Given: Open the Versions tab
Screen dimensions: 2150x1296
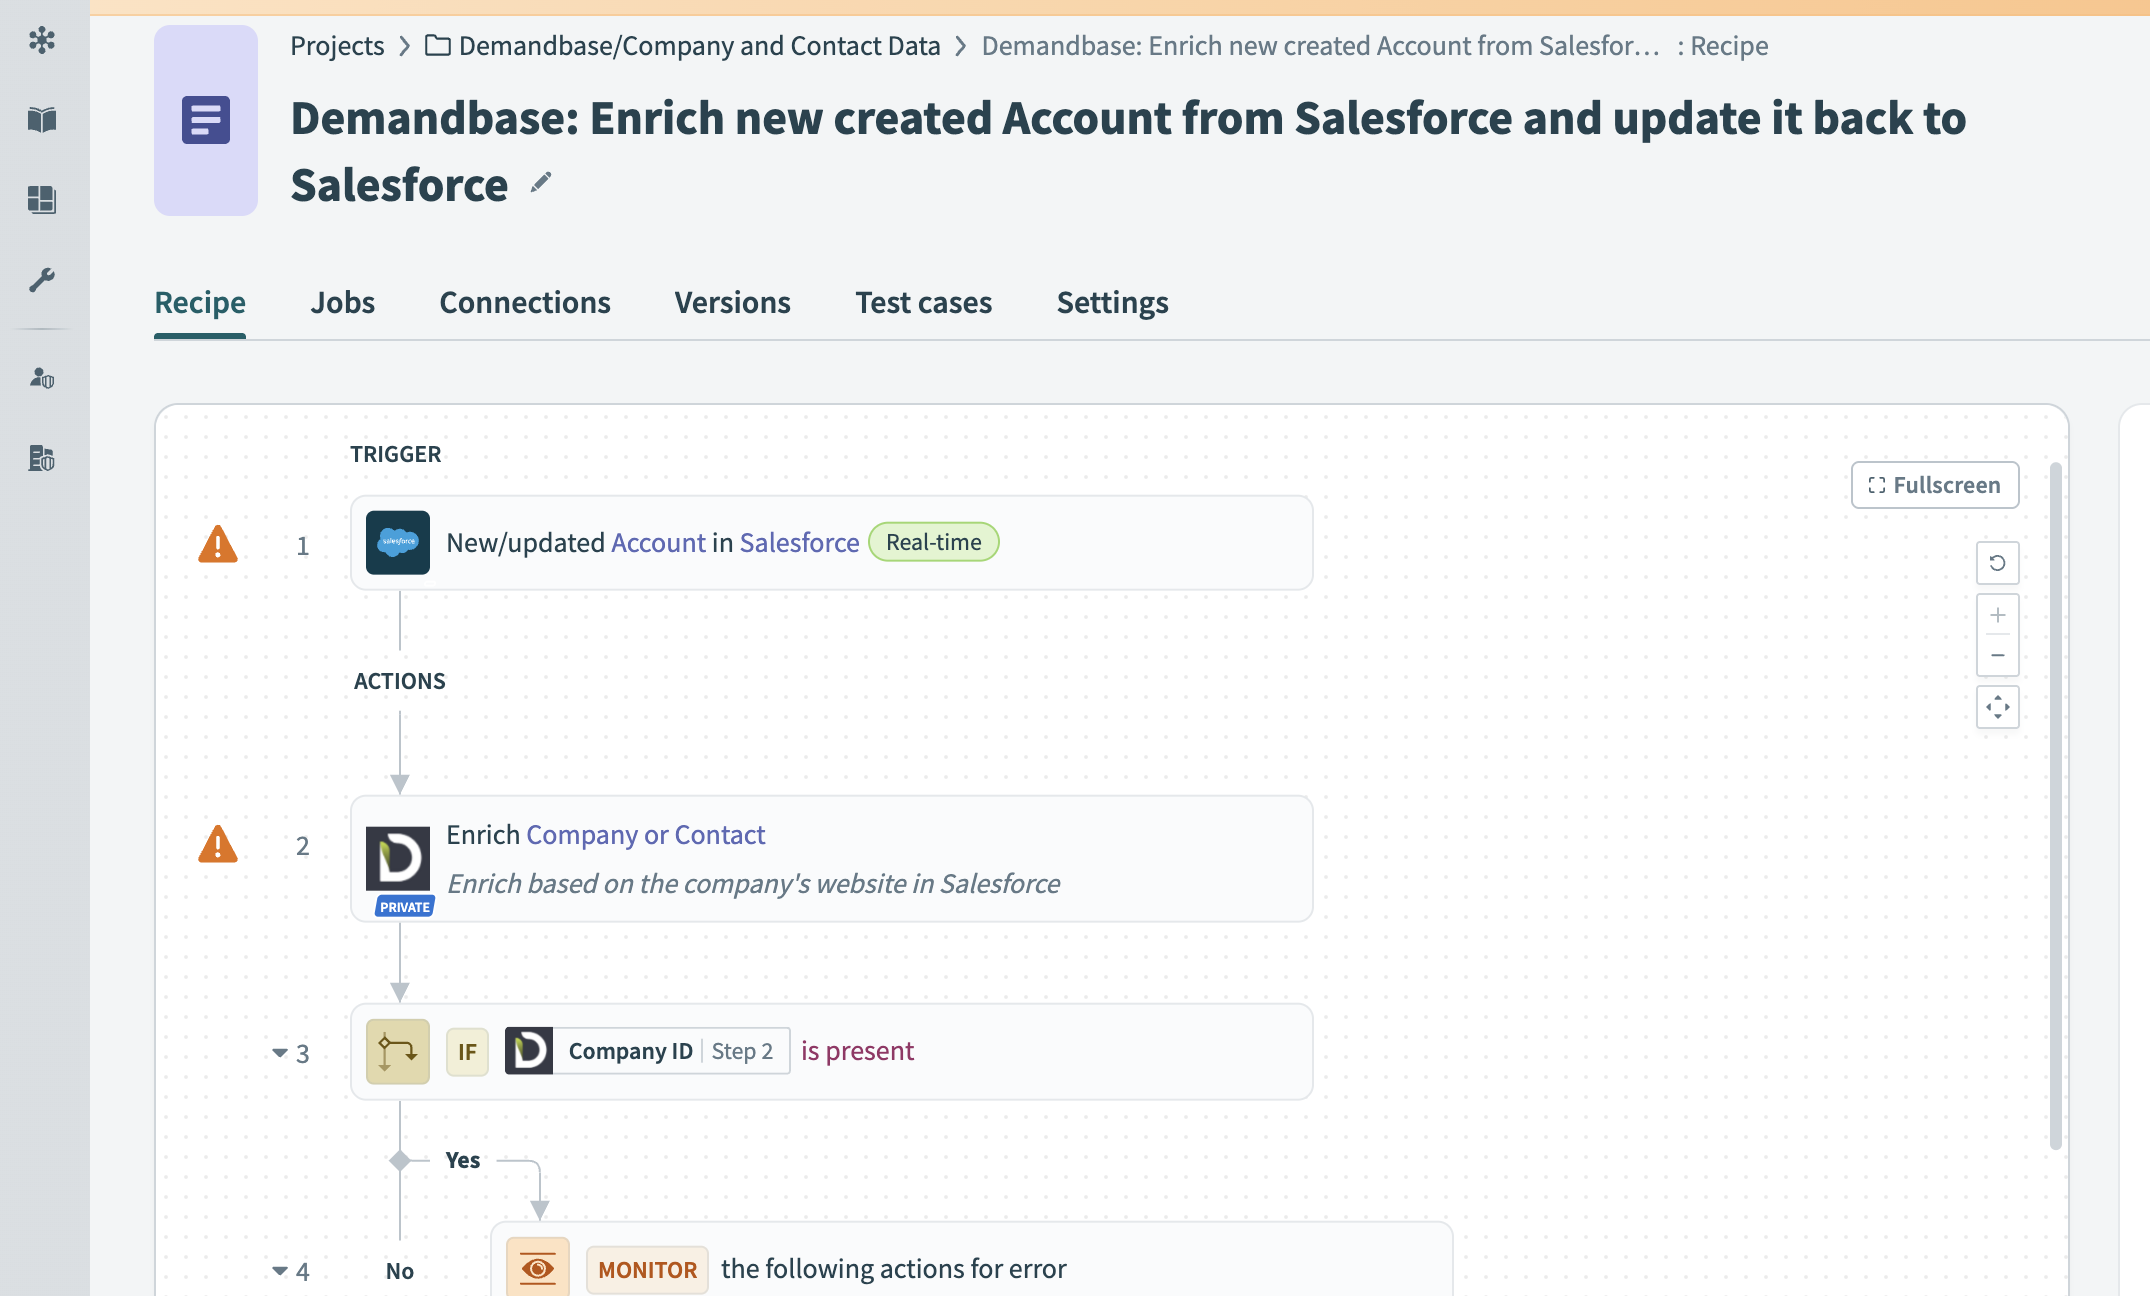Looking at the screenshot, I should point(732,303).
